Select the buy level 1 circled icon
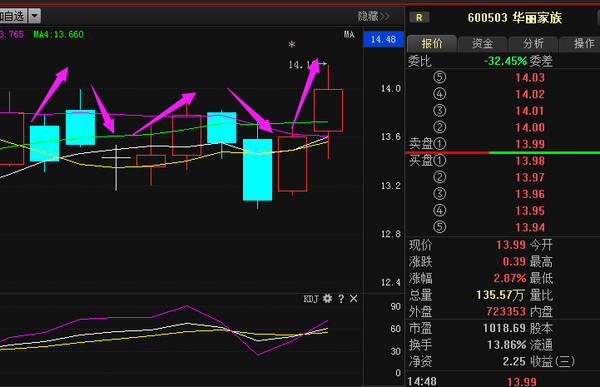Image resolution: width=600 pixels, height=387 pixels. click(x=440, y=160)
